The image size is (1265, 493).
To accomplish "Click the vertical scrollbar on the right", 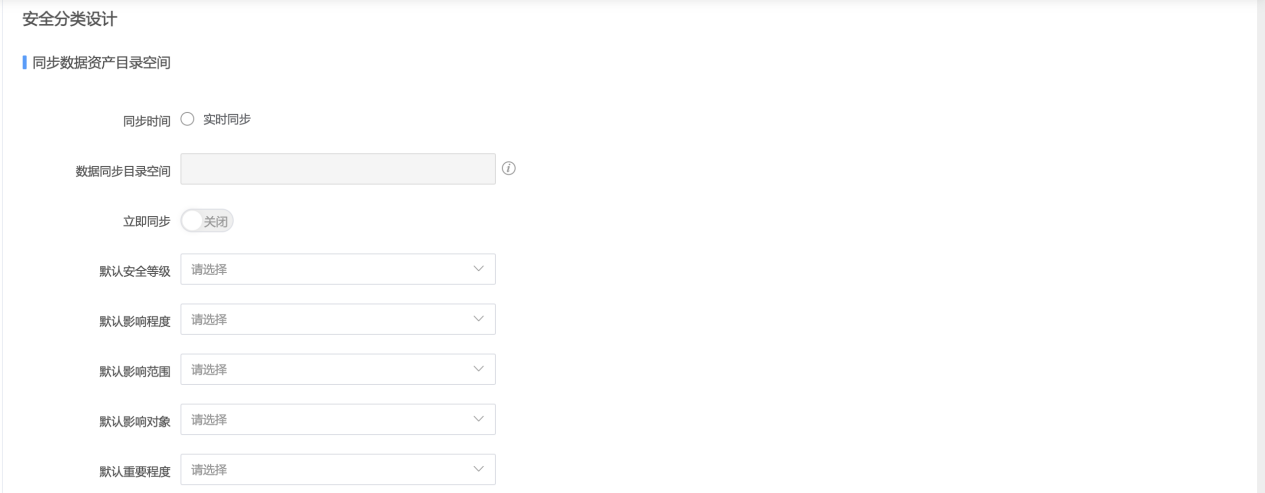I will point(1260,246).
